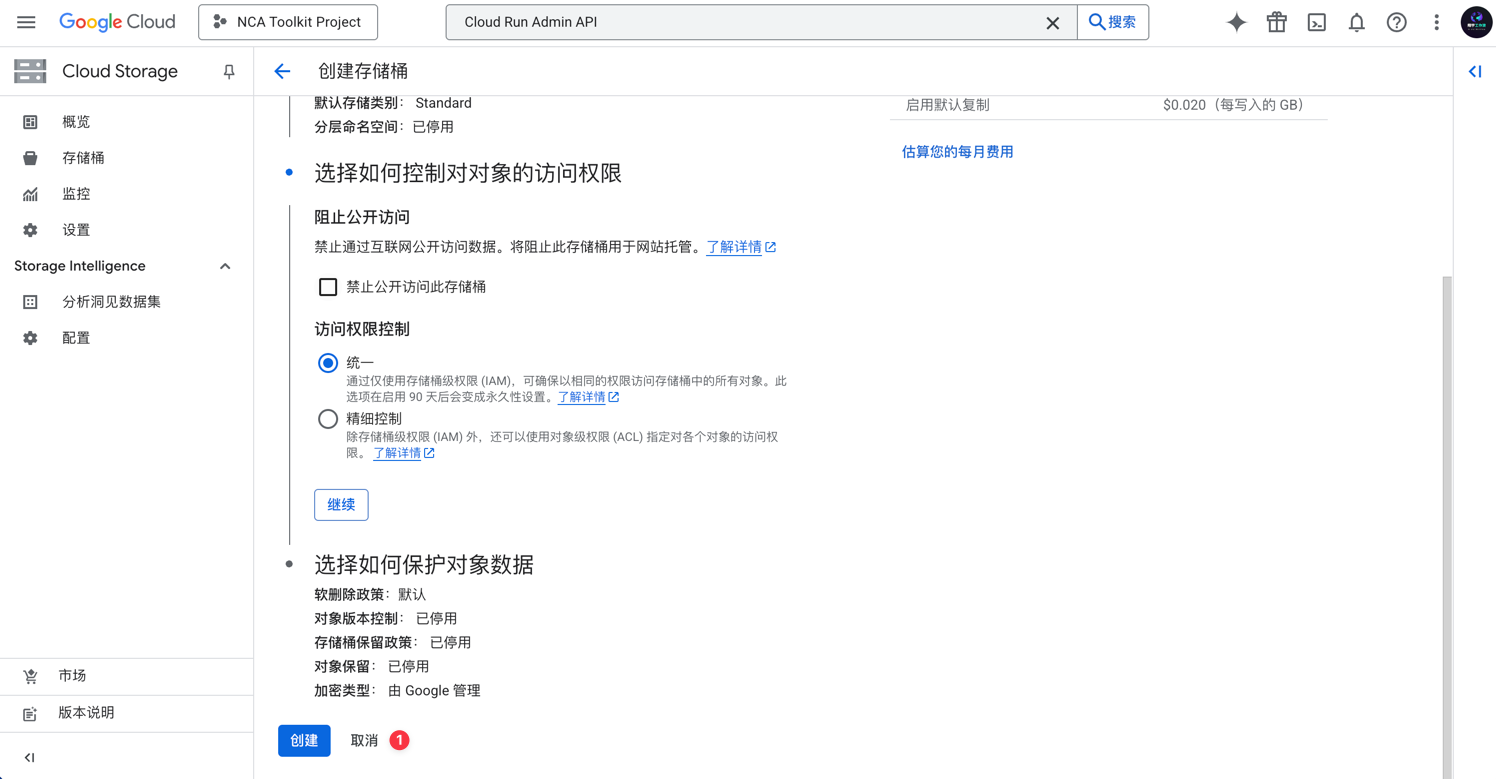Screen dimensions: 1496x779
Task: Open the 估算您的每月费用 link
Action: click(957, 151)
